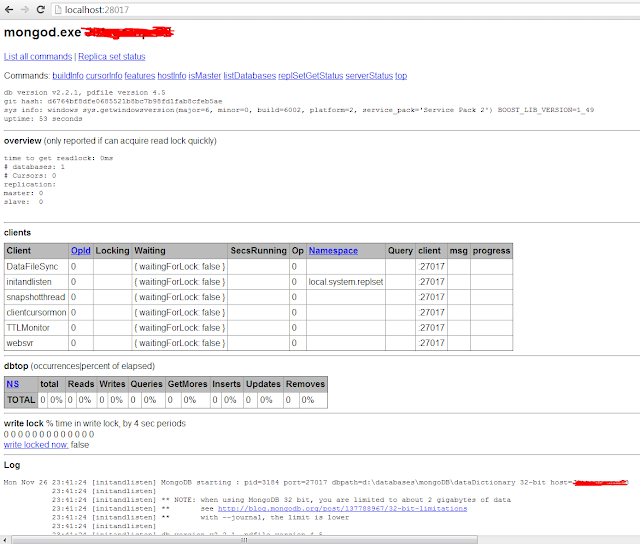
Task: Open the hostInfo command link
Action: point(172,75)
